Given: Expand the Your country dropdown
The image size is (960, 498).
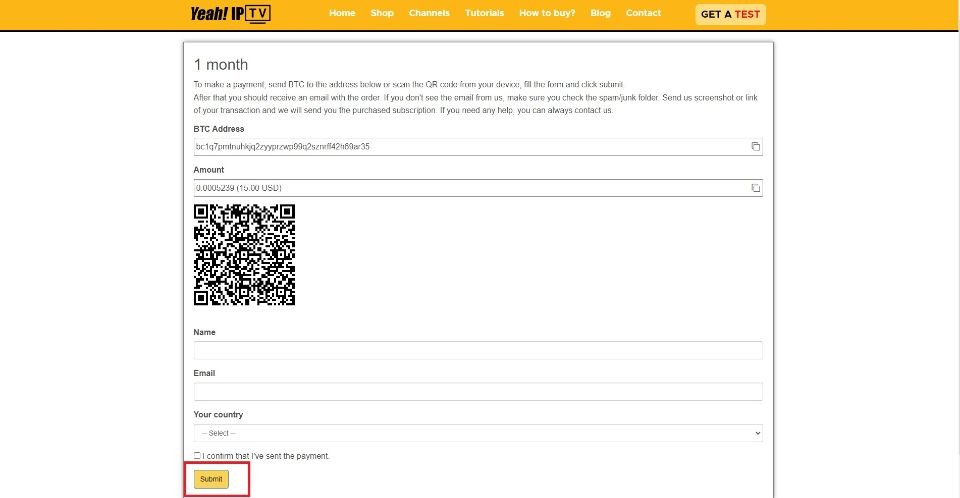Looking at the screenshot, I should pyautogui.click(x=478, y=433).
